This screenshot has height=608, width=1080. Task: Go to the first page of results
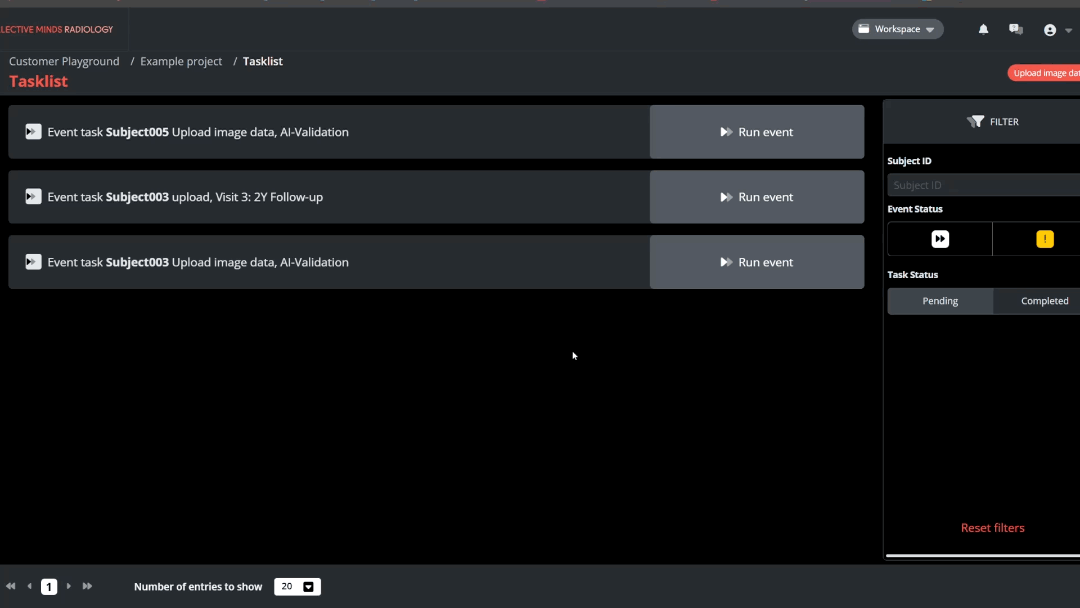click(11, 587)
